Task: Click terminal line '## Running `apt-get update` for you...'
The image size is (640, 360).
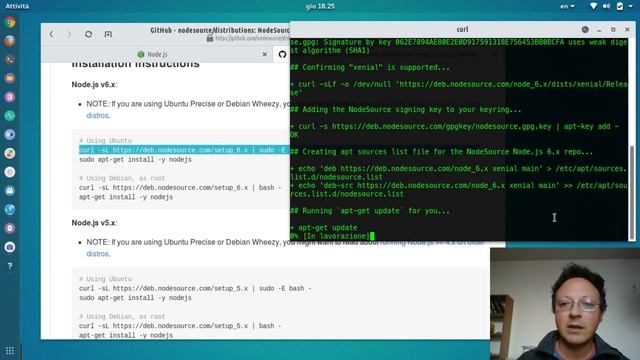Action: coord(370,211)
